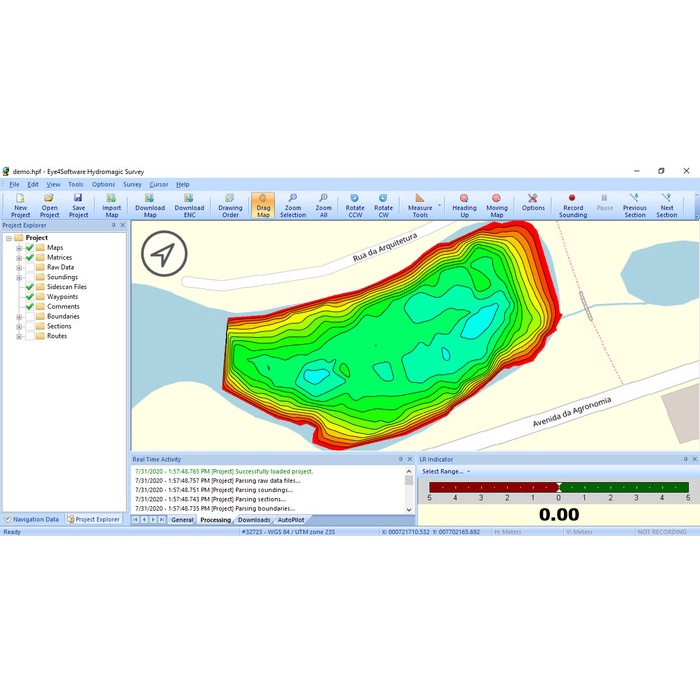Image resolution: width=700 pixels, height=700 pixels.
Task: Open the Cursor menu
Action: 158,184
